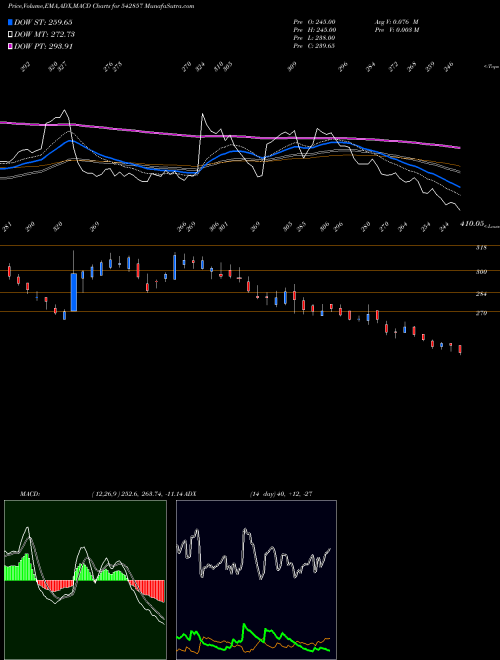Click the 284 price level label
This screenshot has width=500, height=660.
[481, 294]
